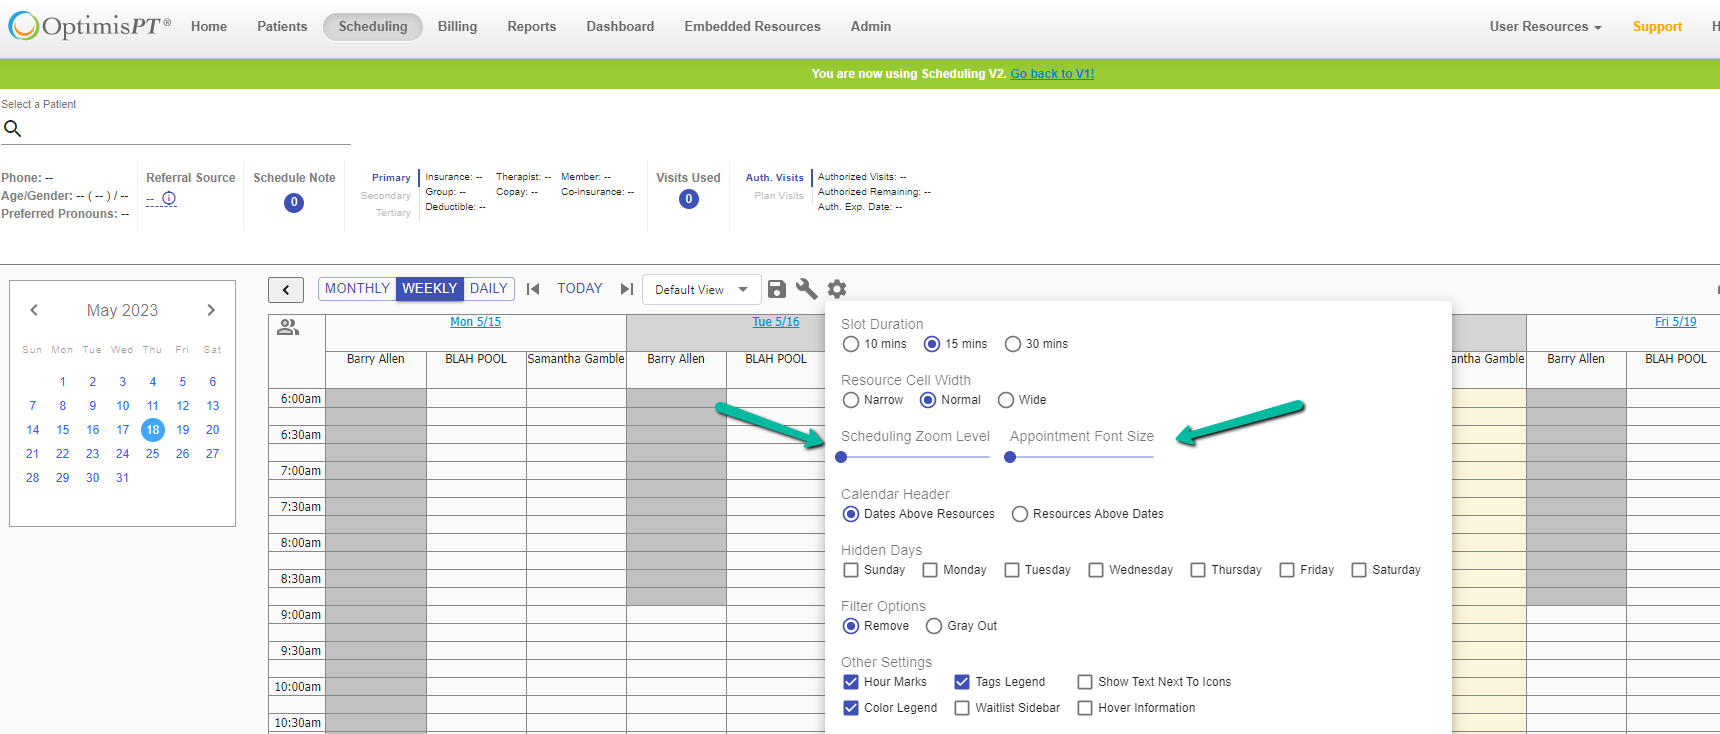Jump forward with skip-next icon
The image size is (1720, 734).
point(627,289)
